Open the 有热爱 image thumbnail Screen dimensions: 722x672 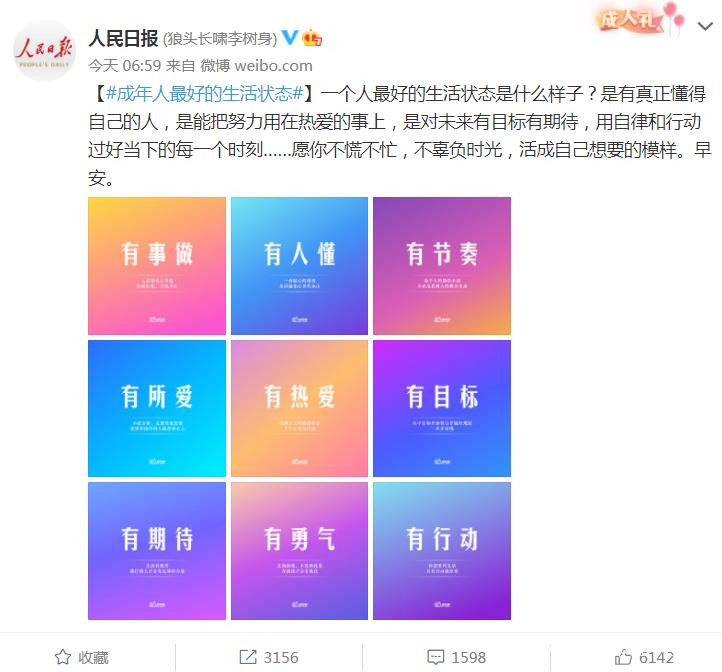point(299,408)
